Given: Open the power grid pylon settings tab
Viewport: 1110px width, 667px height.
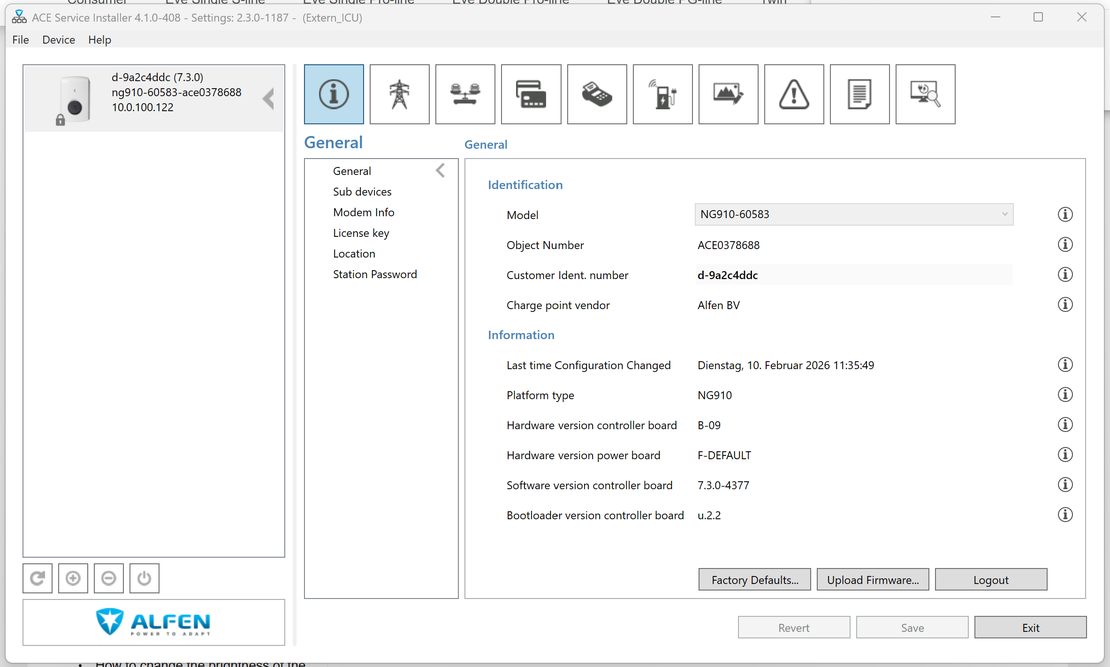Looking at the screenshot, I should click(399, 94).
